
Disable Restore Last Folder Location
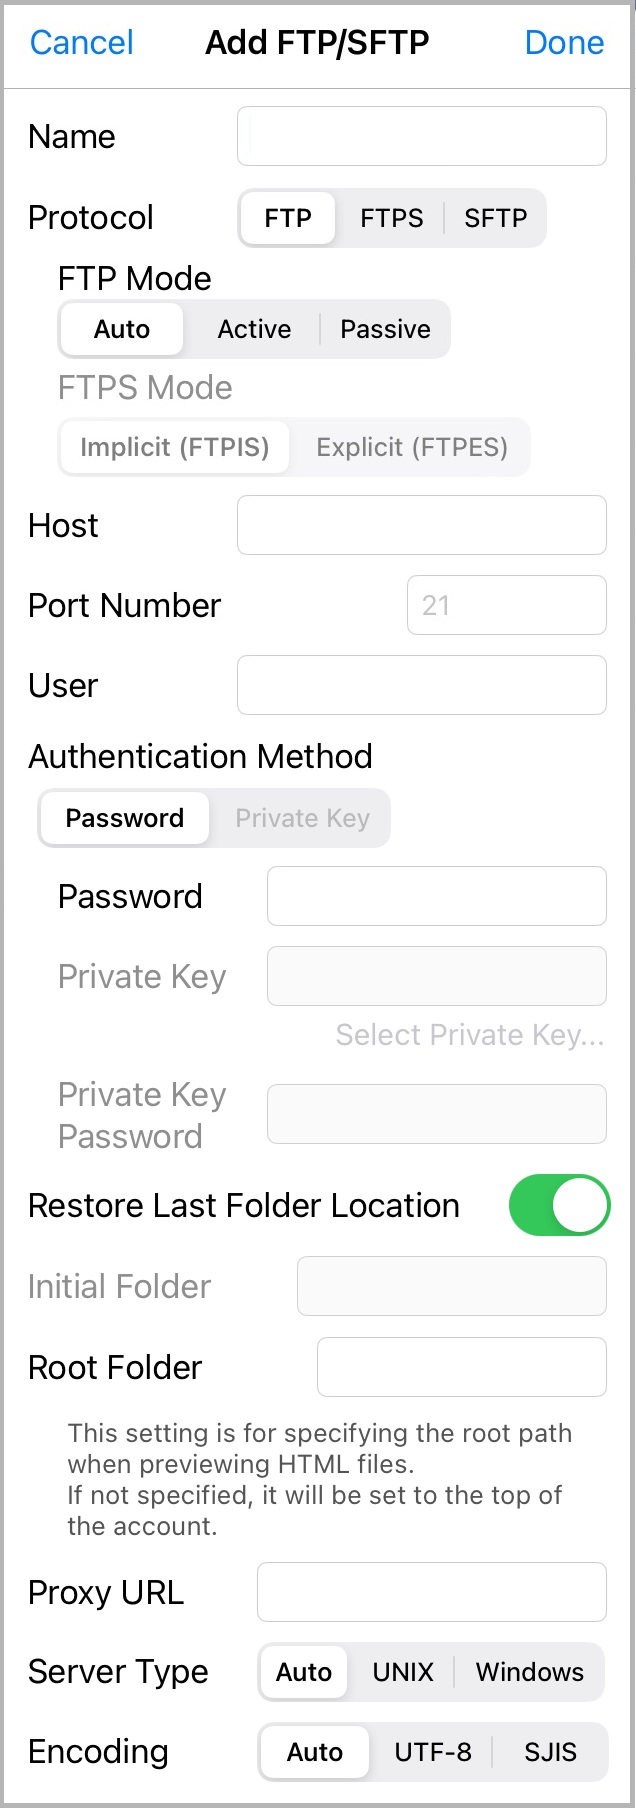[559, 1205]
